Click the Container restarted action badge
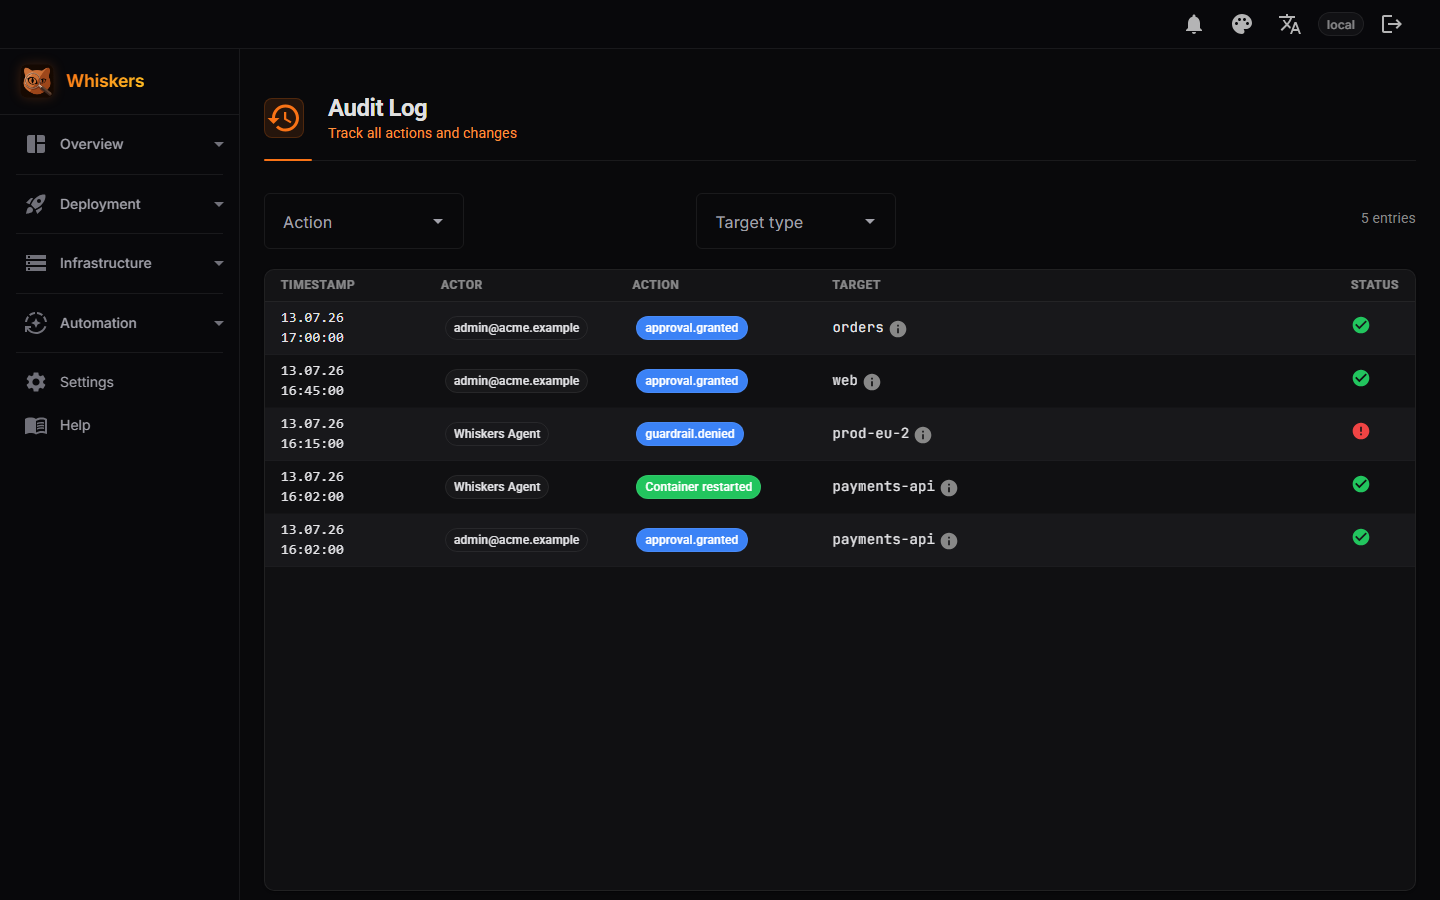The image size is (1440, 900). [698, 487]
